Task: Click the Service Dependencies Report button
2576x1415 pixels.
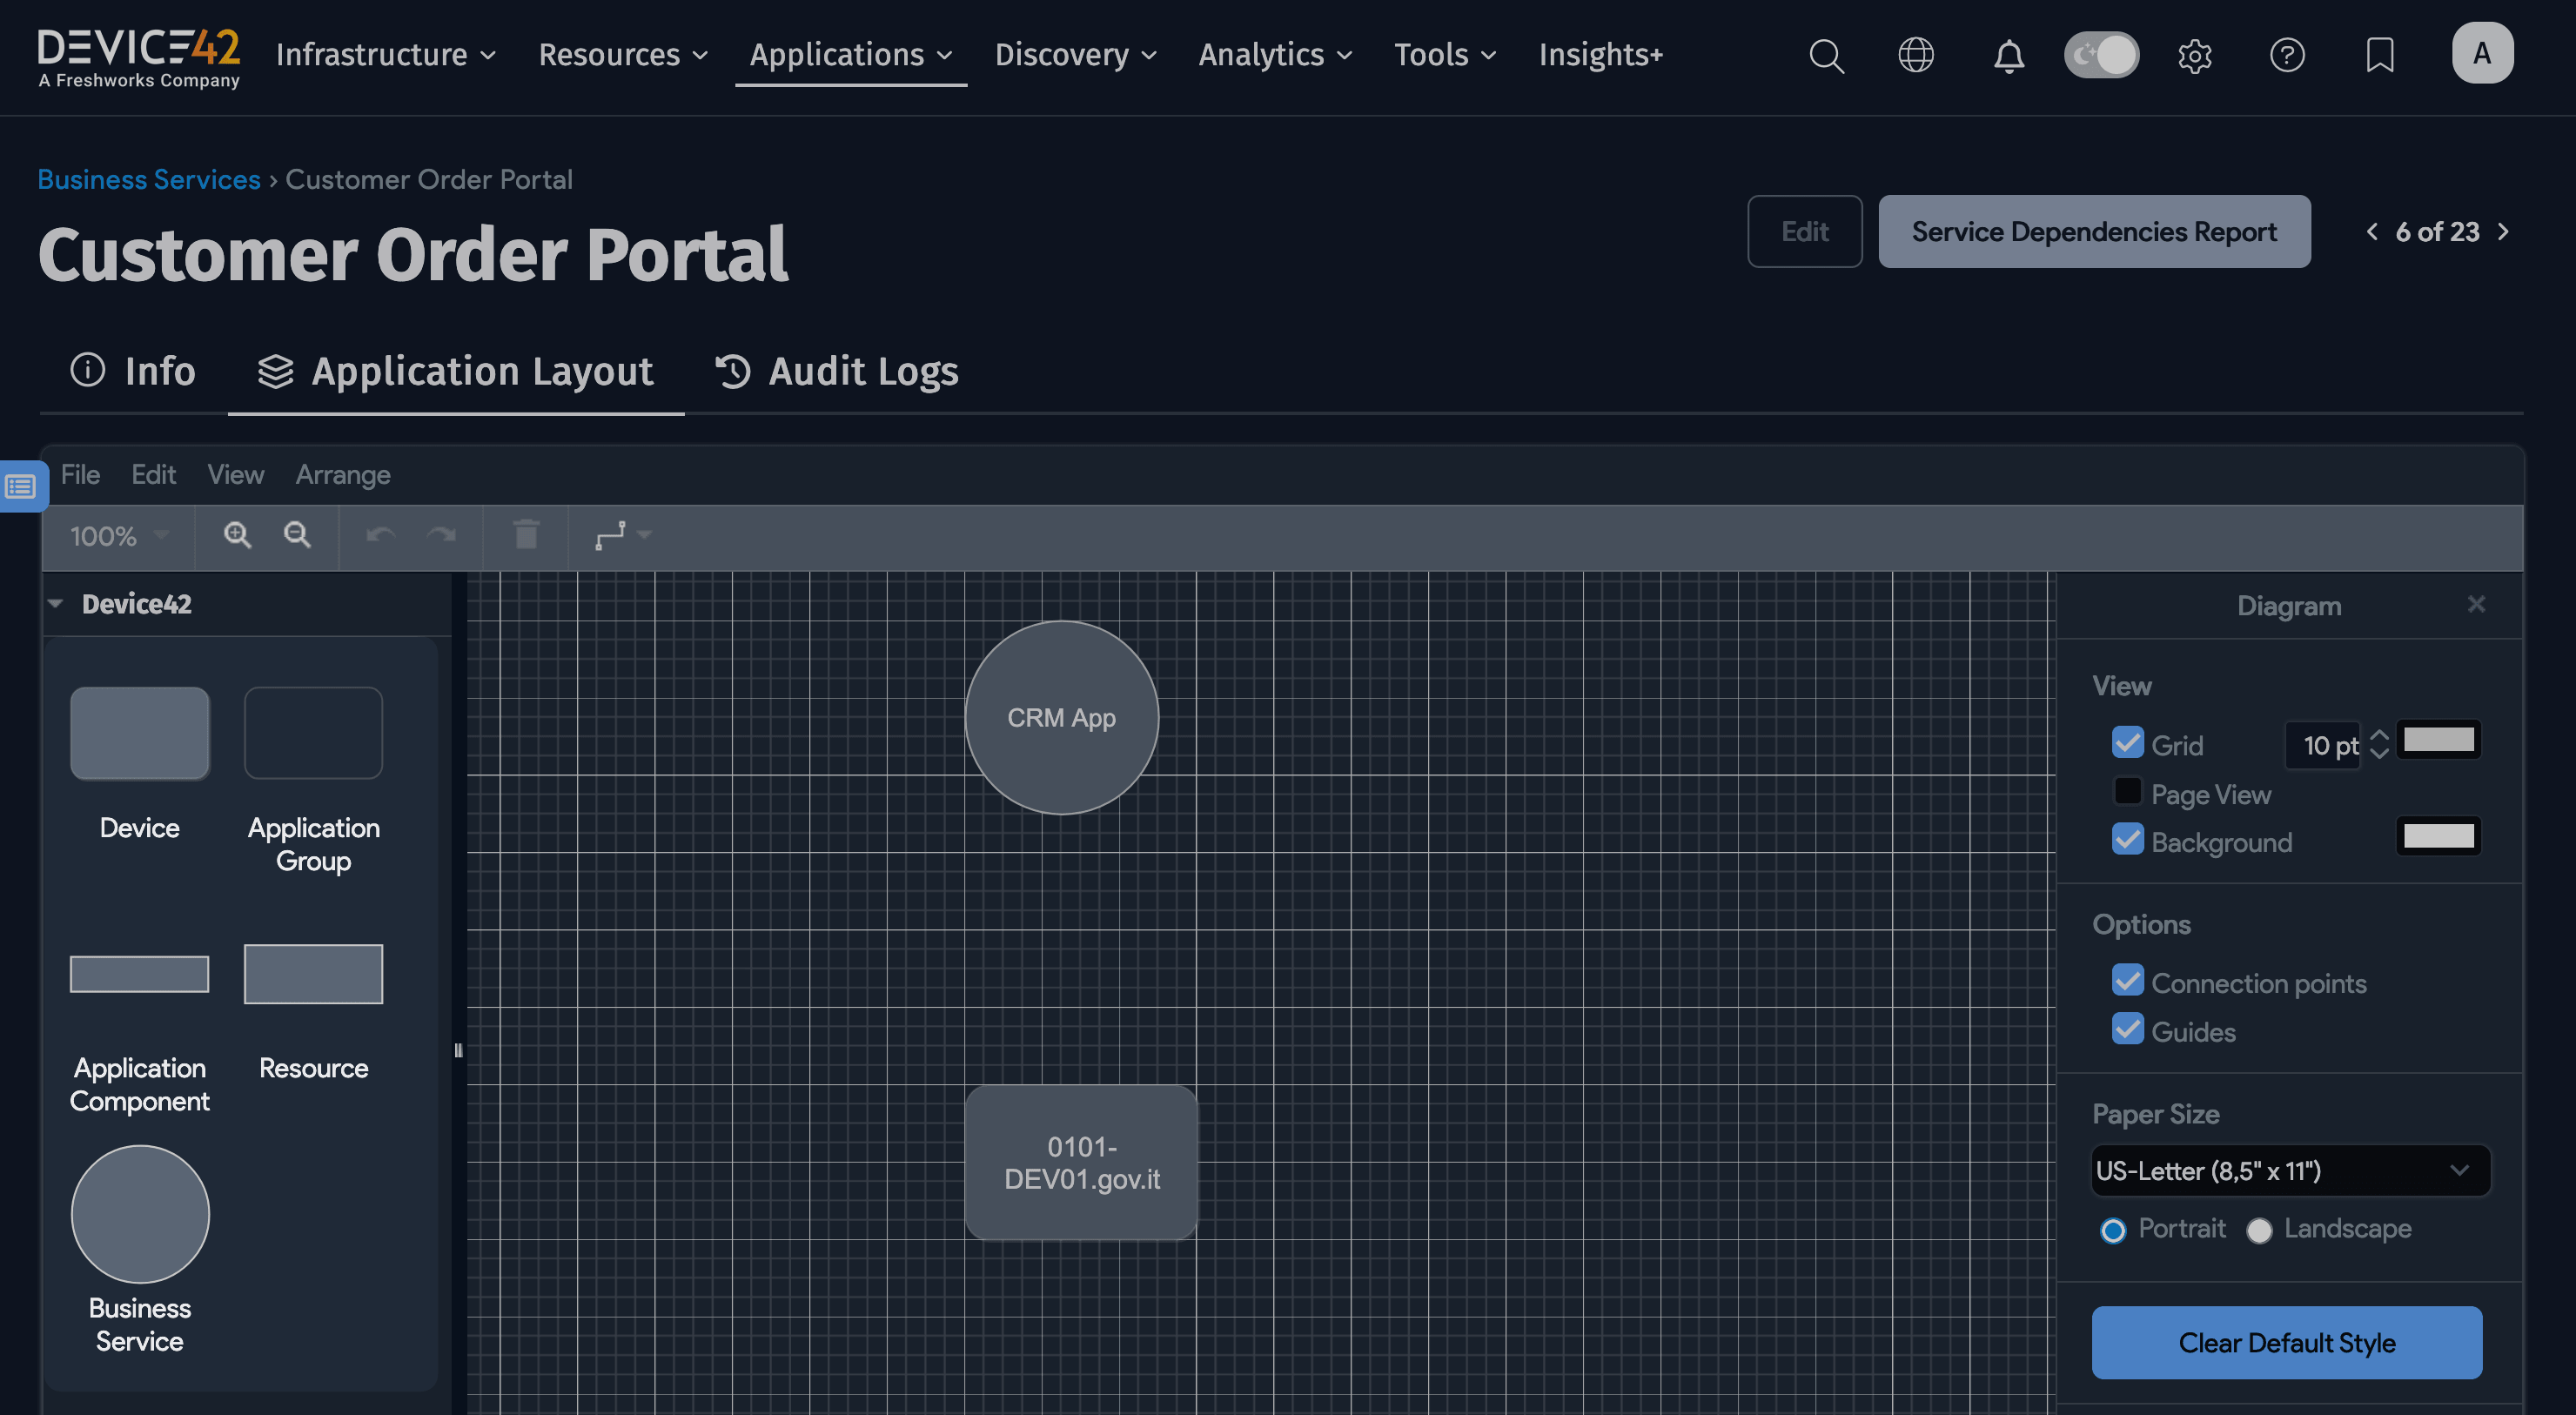Action: tap(2093, 231)
